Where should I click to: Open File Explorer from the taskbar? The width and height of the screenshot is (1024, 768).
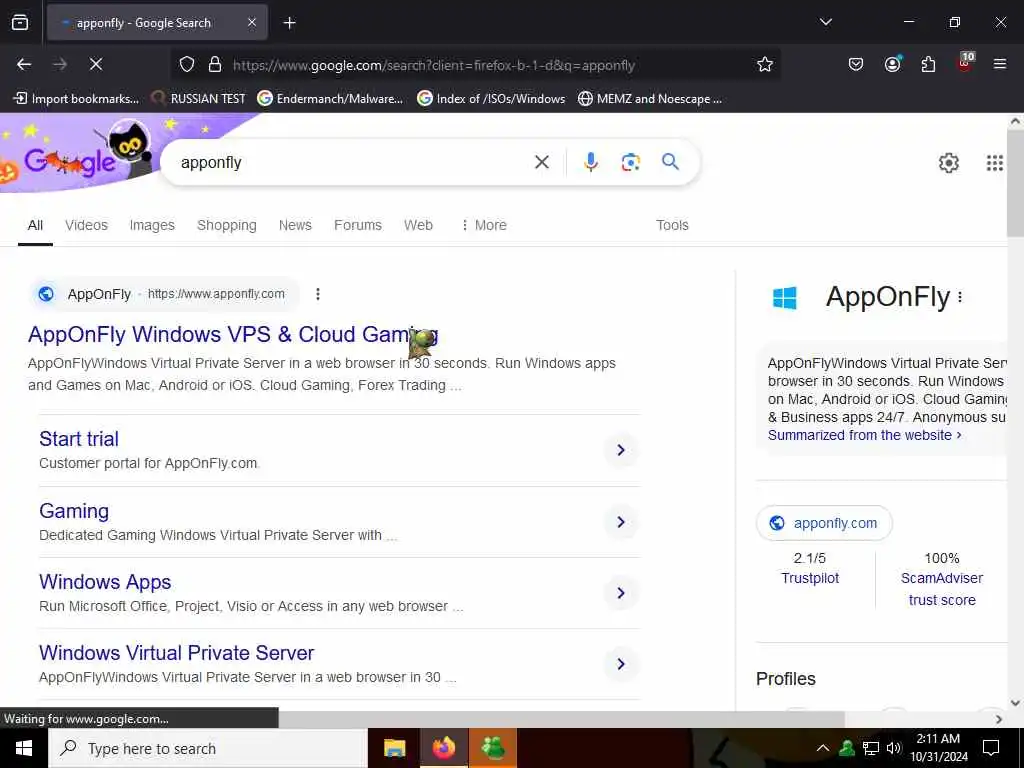394,748
